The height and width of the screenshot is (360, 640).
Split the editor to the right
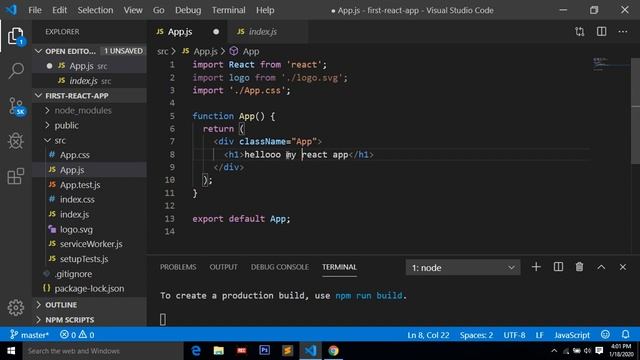click(x=601, y=31)
